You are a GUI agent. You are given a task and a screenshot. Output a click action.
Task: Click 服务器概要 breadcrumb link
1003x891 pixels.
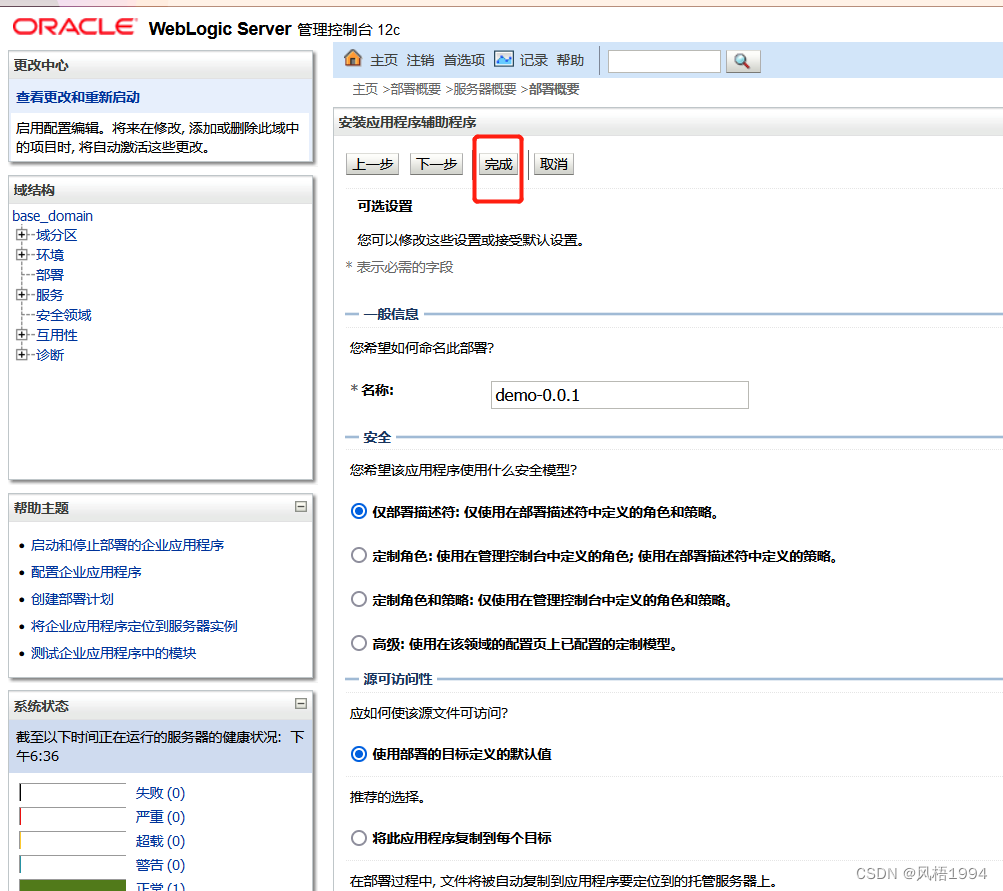484,89
